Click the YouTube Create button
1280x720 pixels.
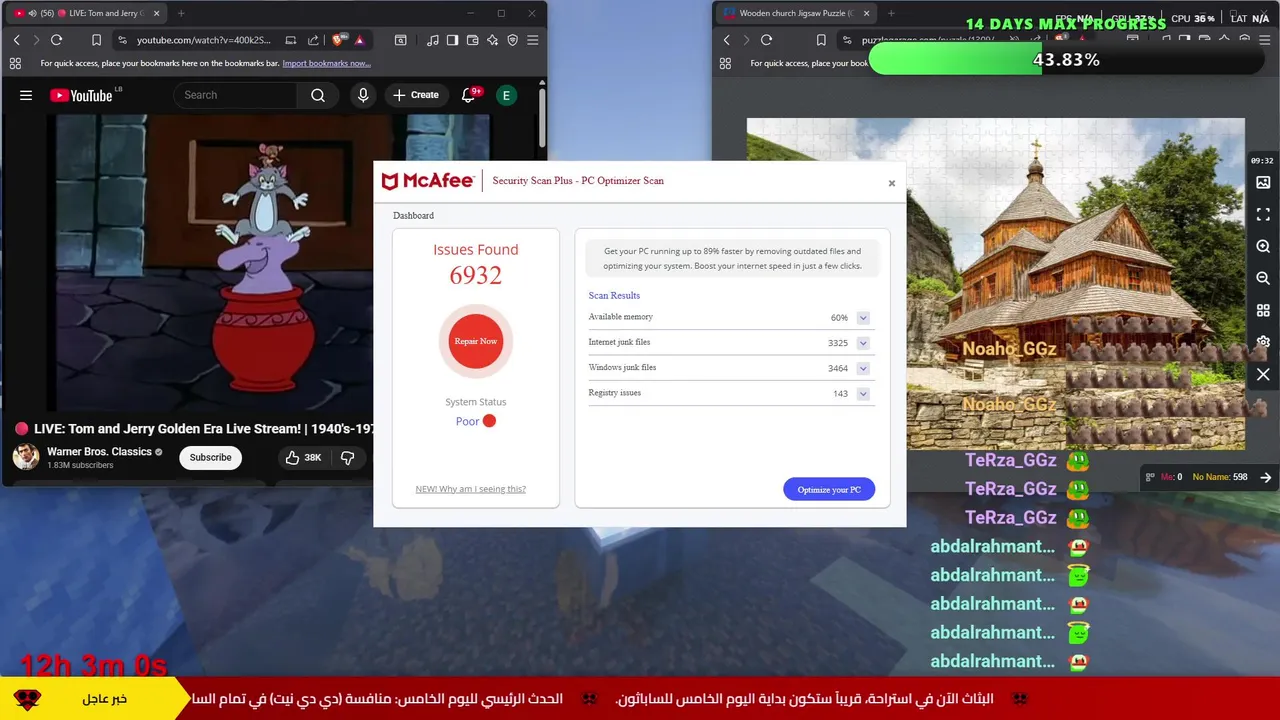(x=416, y=95)
